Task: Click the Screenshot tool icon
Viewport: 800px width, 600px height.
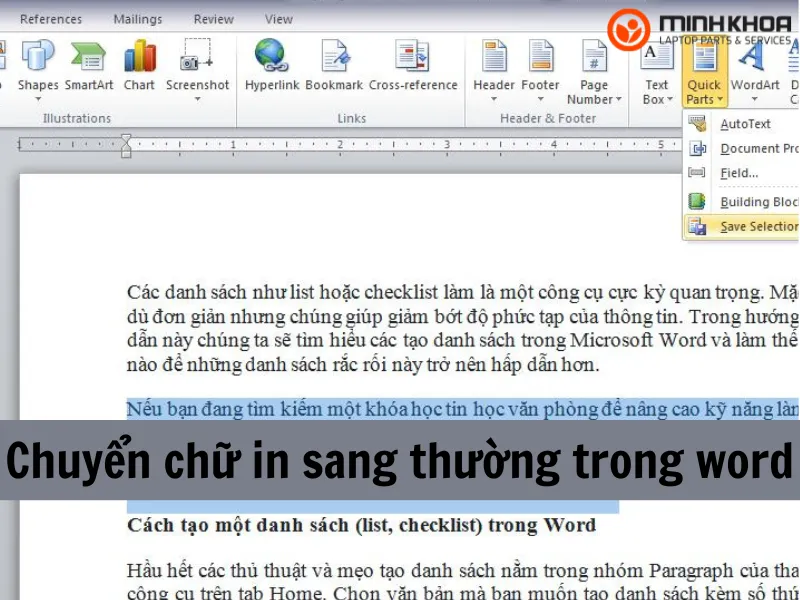Action: click(196, 55)
